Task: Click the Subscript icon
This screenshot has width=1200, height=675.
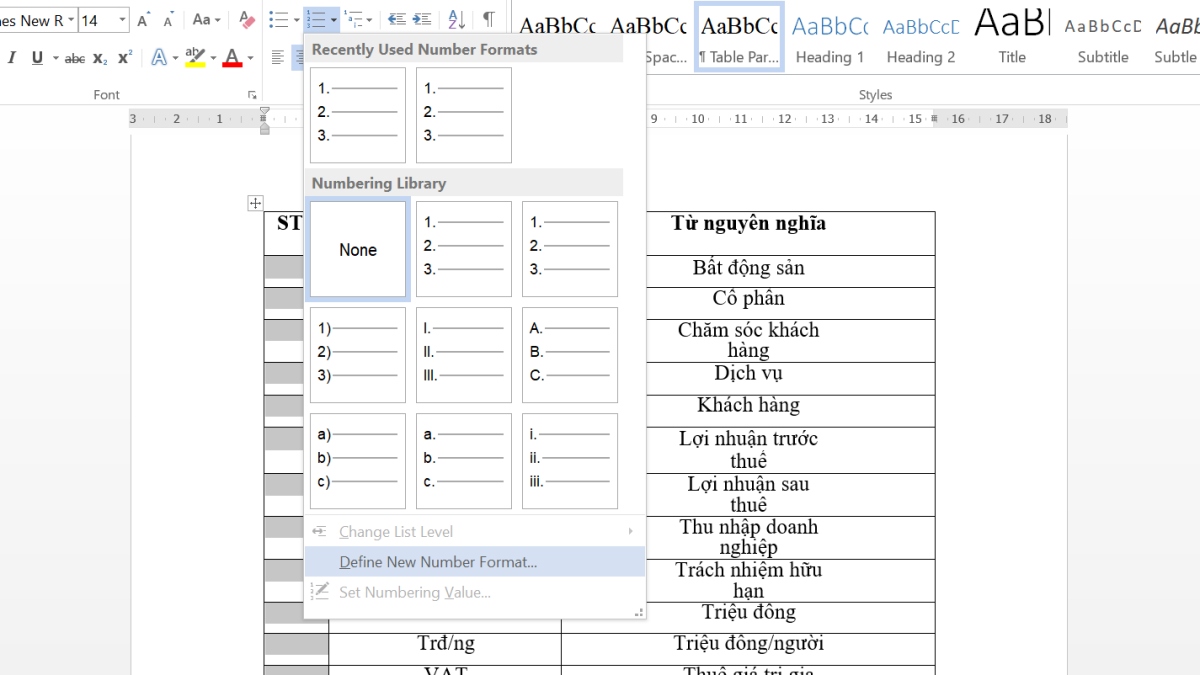Action: (98, 57)
